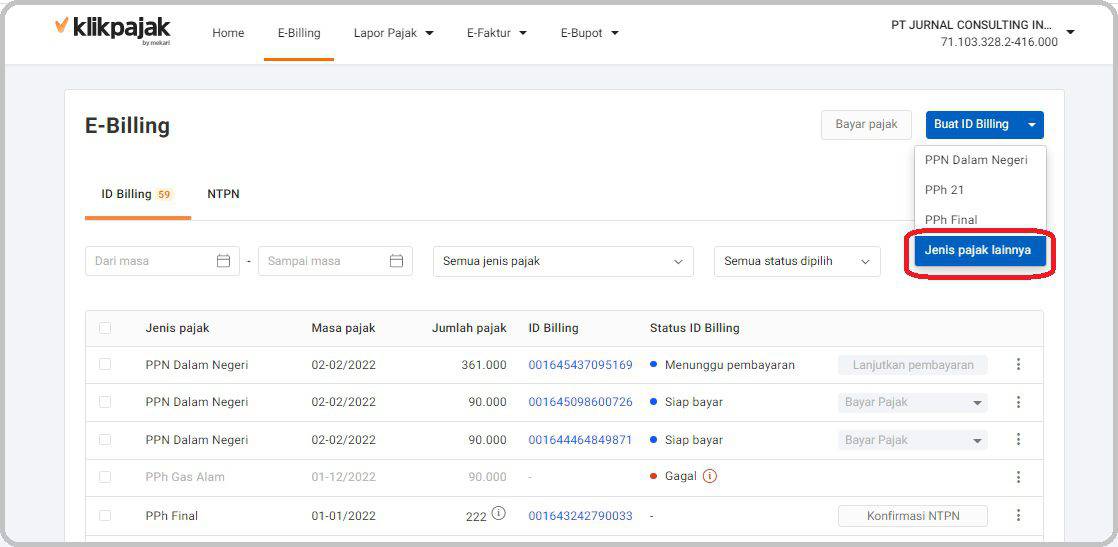1118x547 pixels.
Task: Open three-dot menu for ID 001645437095169
Action: tap(1018, 364)
